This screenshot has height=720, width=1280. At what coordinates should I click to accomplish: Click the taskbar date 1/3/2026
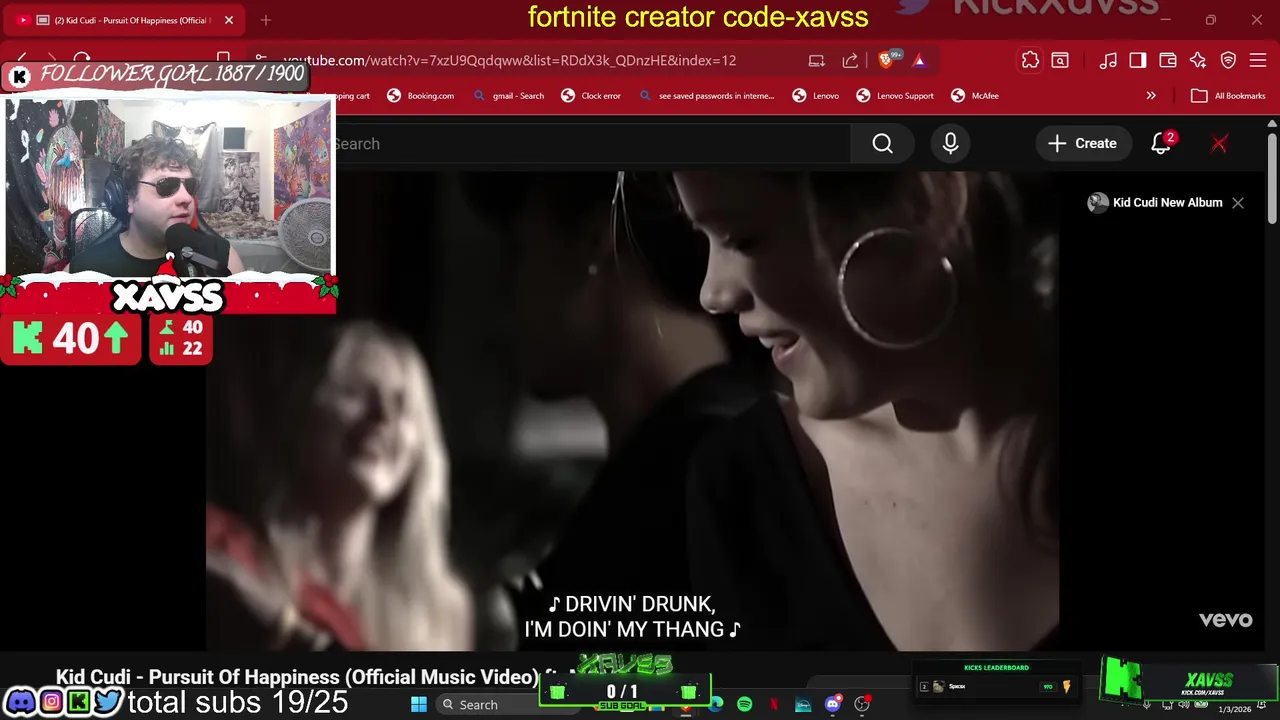coord(1234,709)
